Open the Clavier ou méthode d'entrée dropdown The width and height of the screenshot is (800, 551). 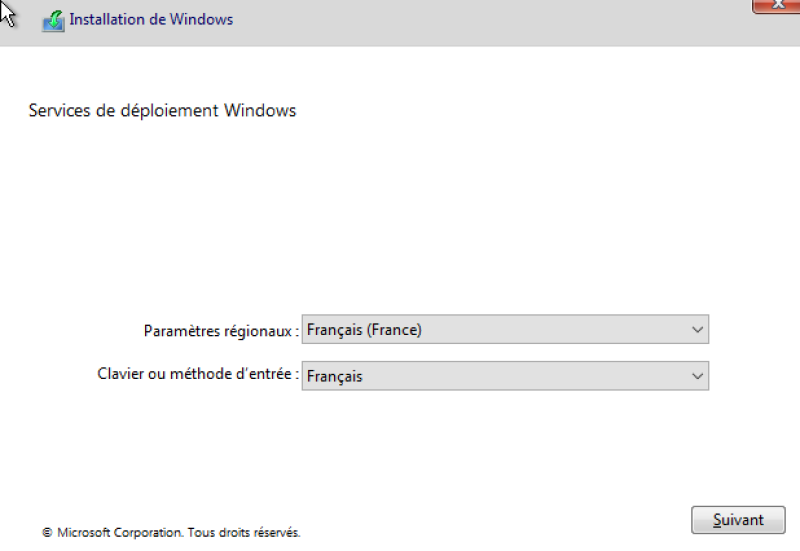click(x=505, y=376)
